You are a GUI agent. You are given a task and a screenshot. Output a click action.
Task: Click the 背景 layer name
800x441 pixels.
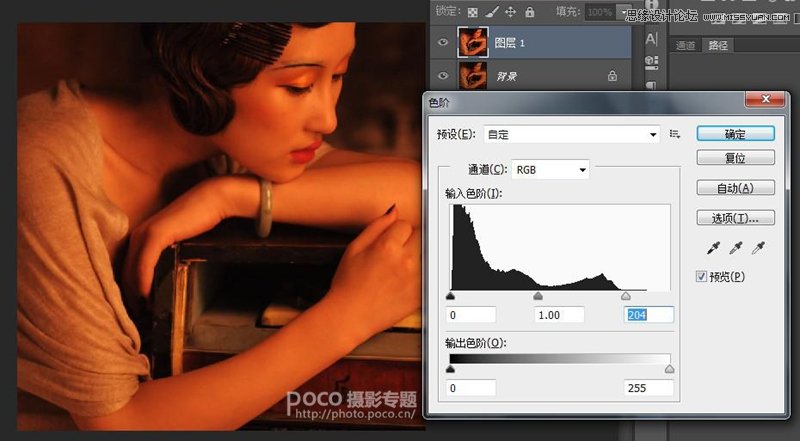click(x=506, y=77)
